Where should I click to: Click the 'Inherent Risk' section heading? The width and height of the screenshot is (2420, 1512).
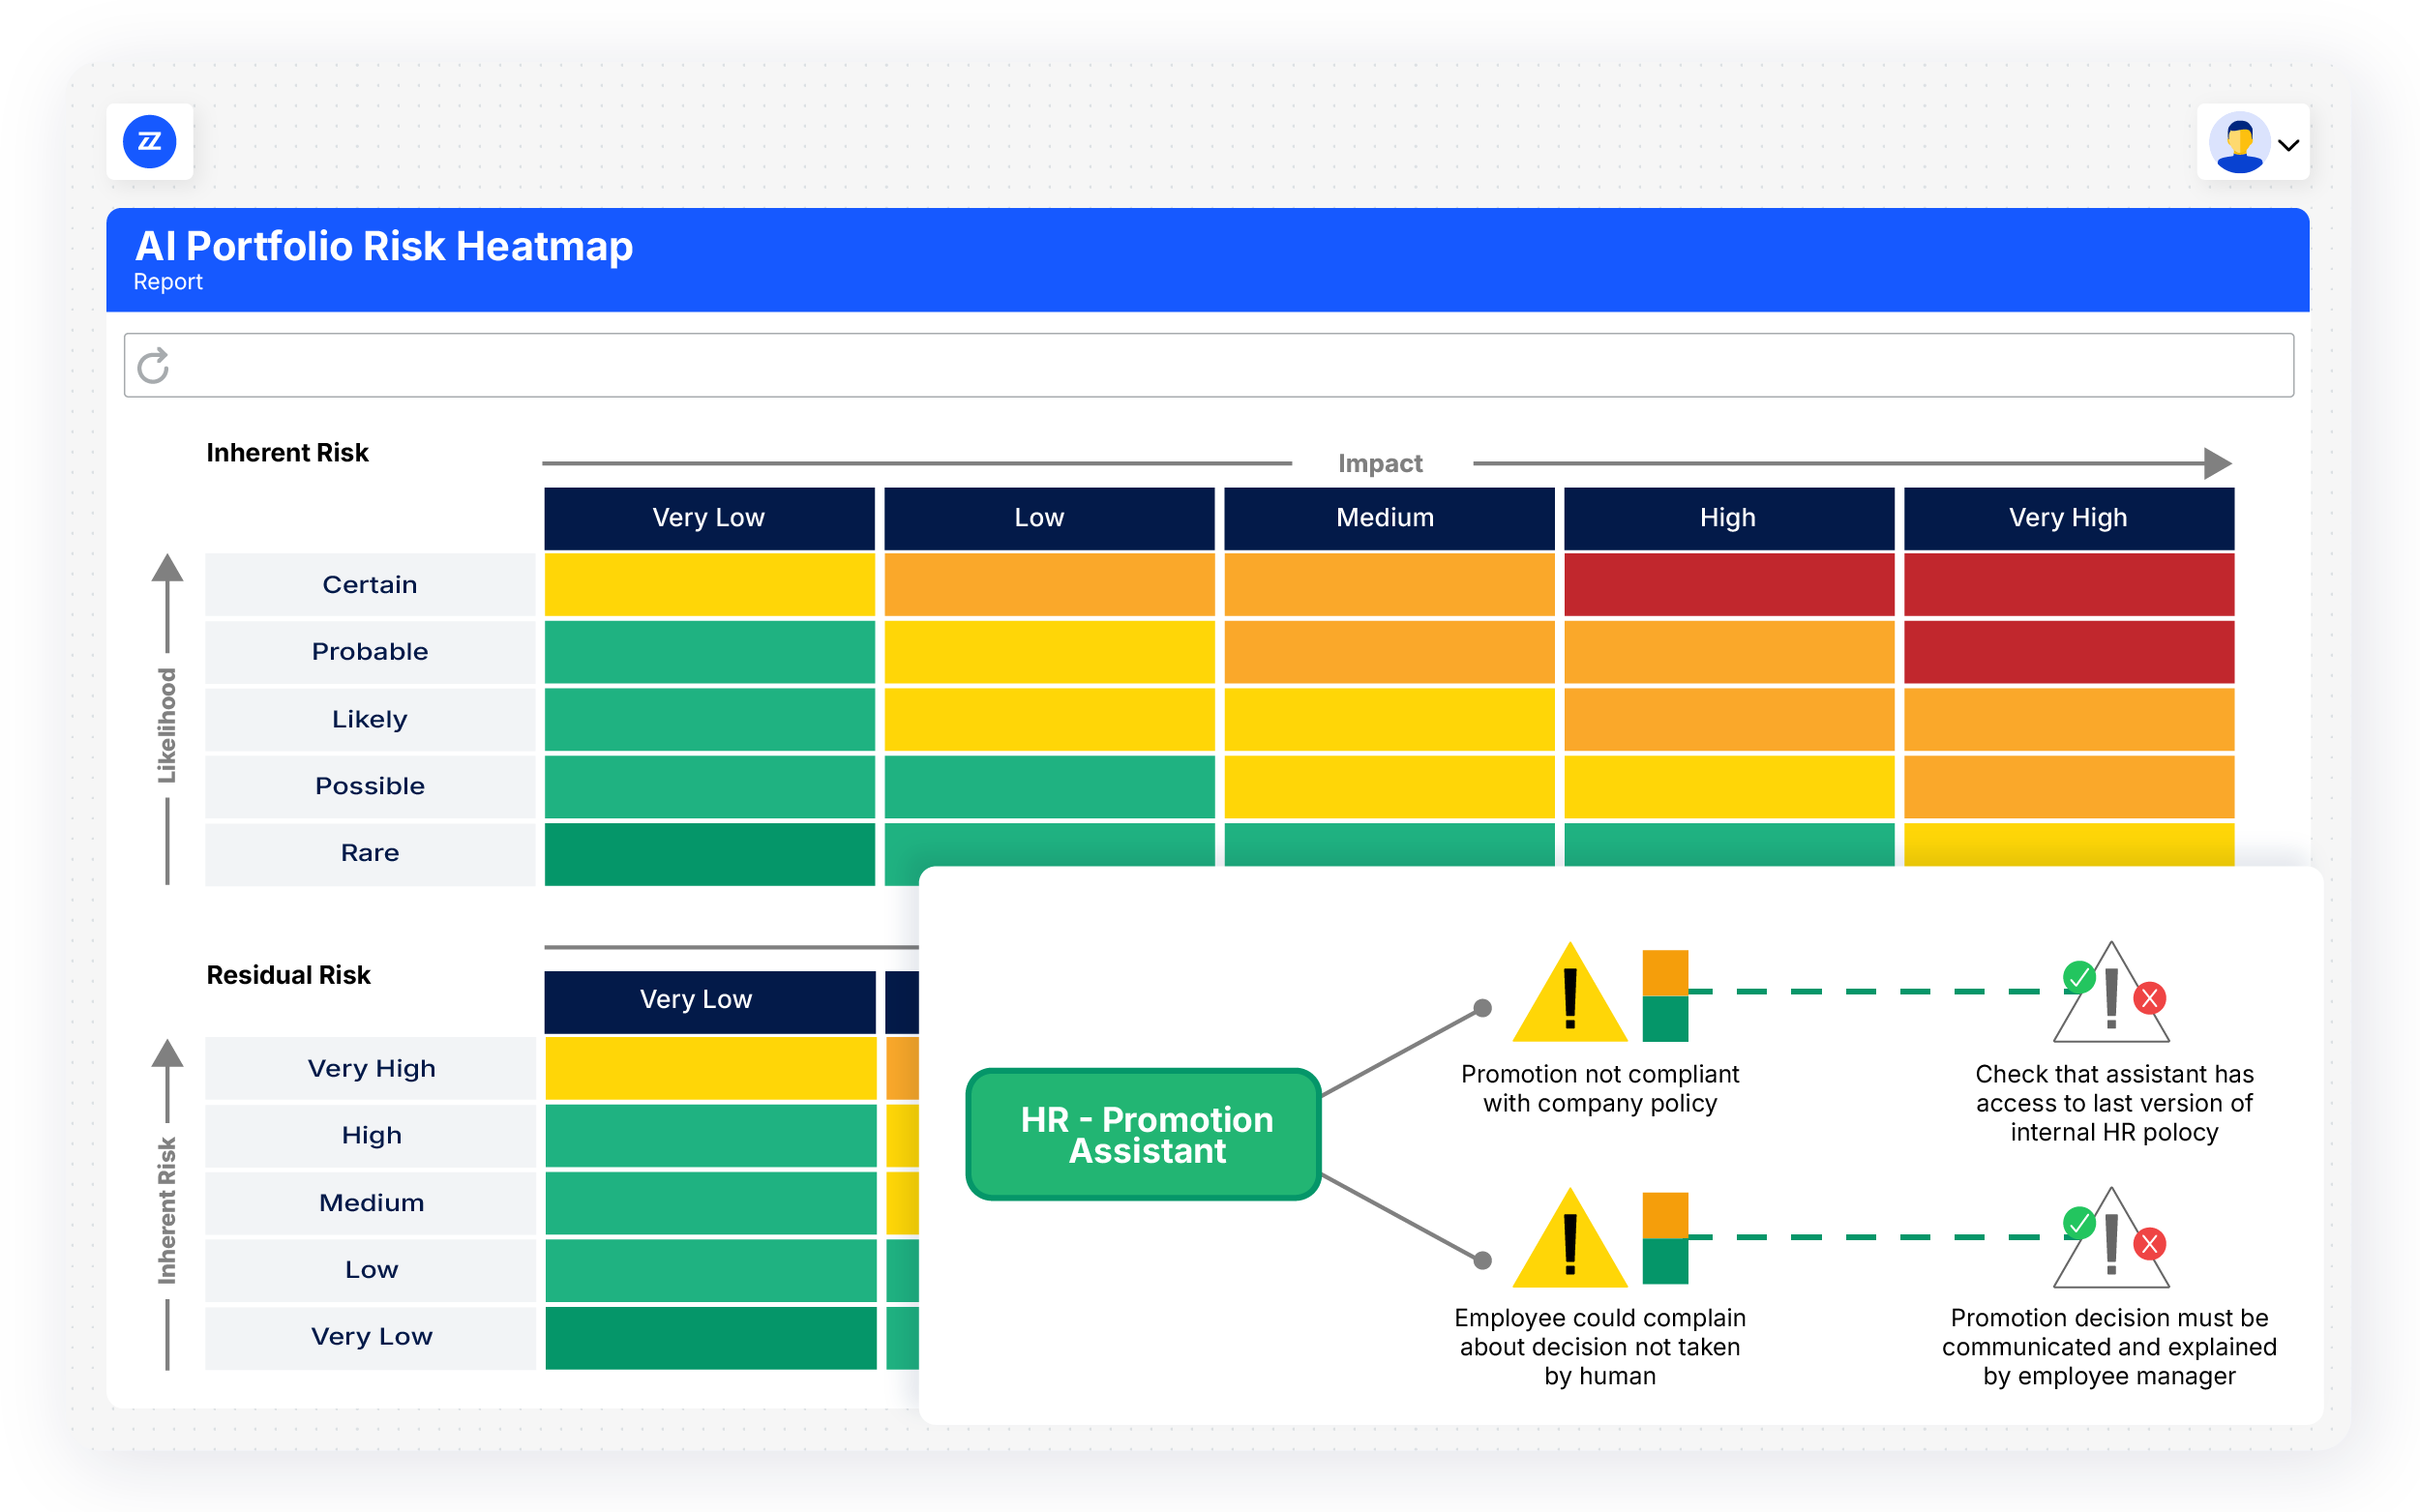[x=287, y=453]
